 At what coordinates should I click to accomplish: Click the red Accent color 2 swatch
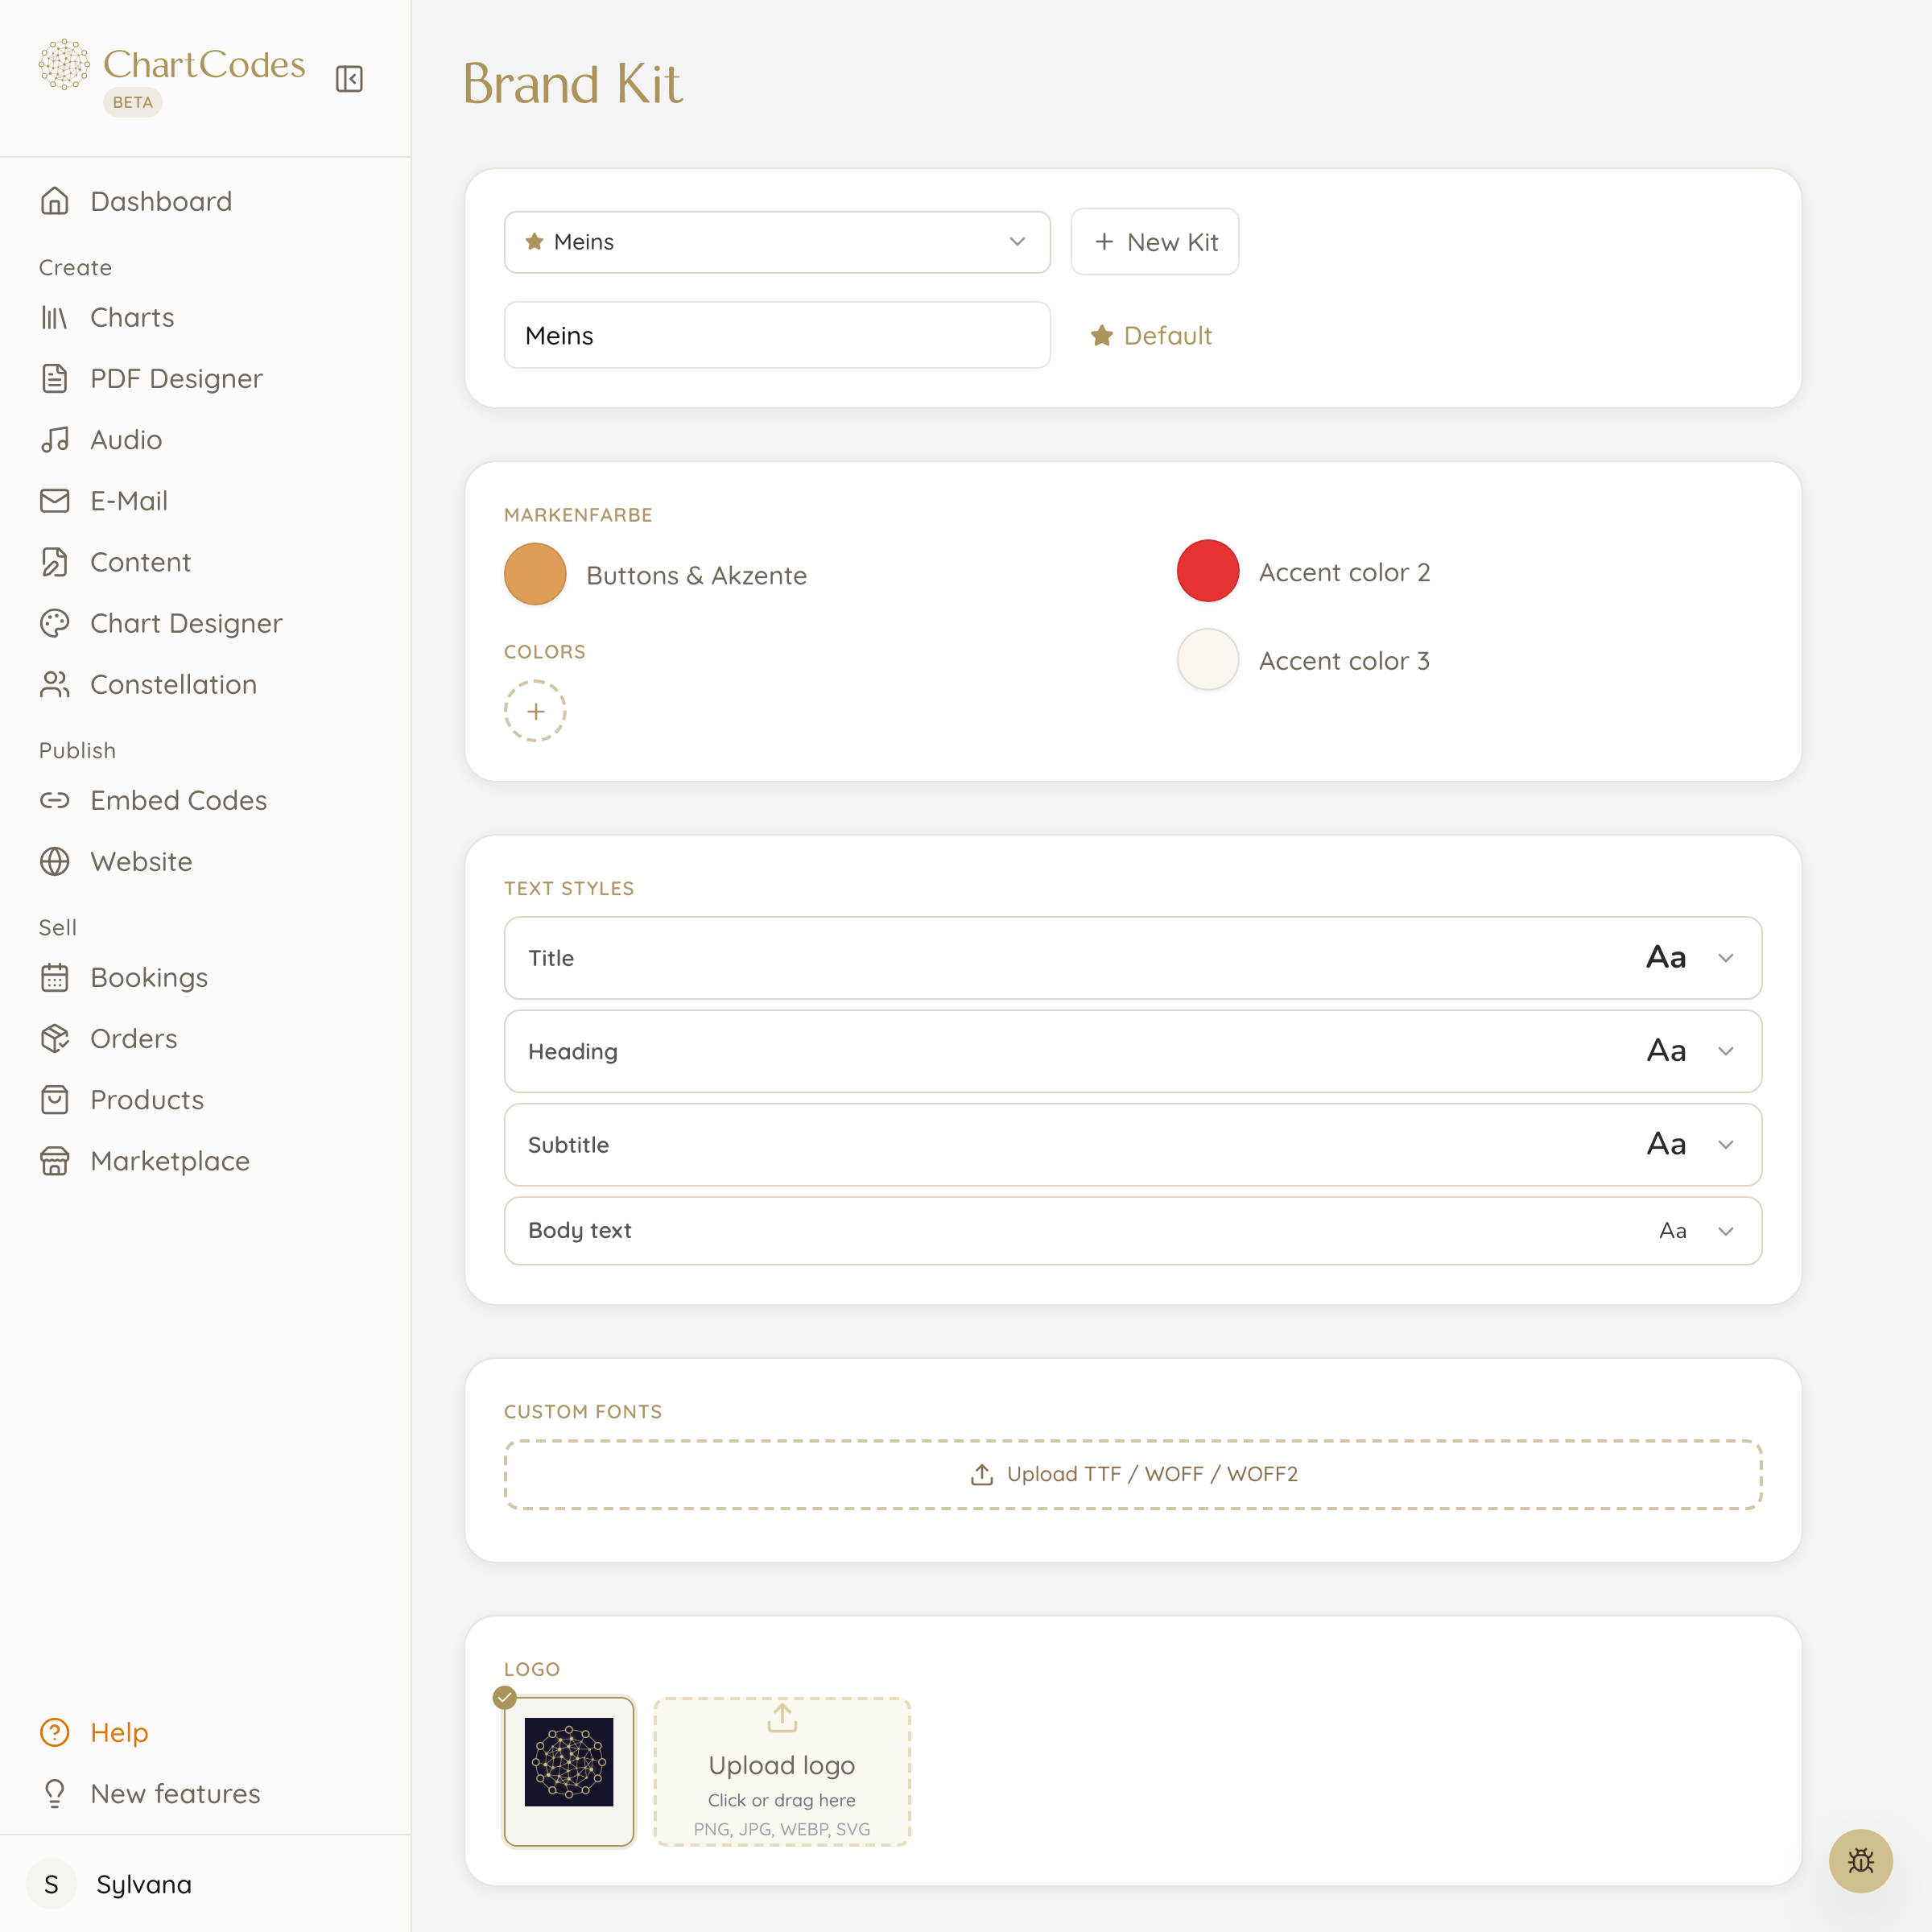[x=1207, y=571]
